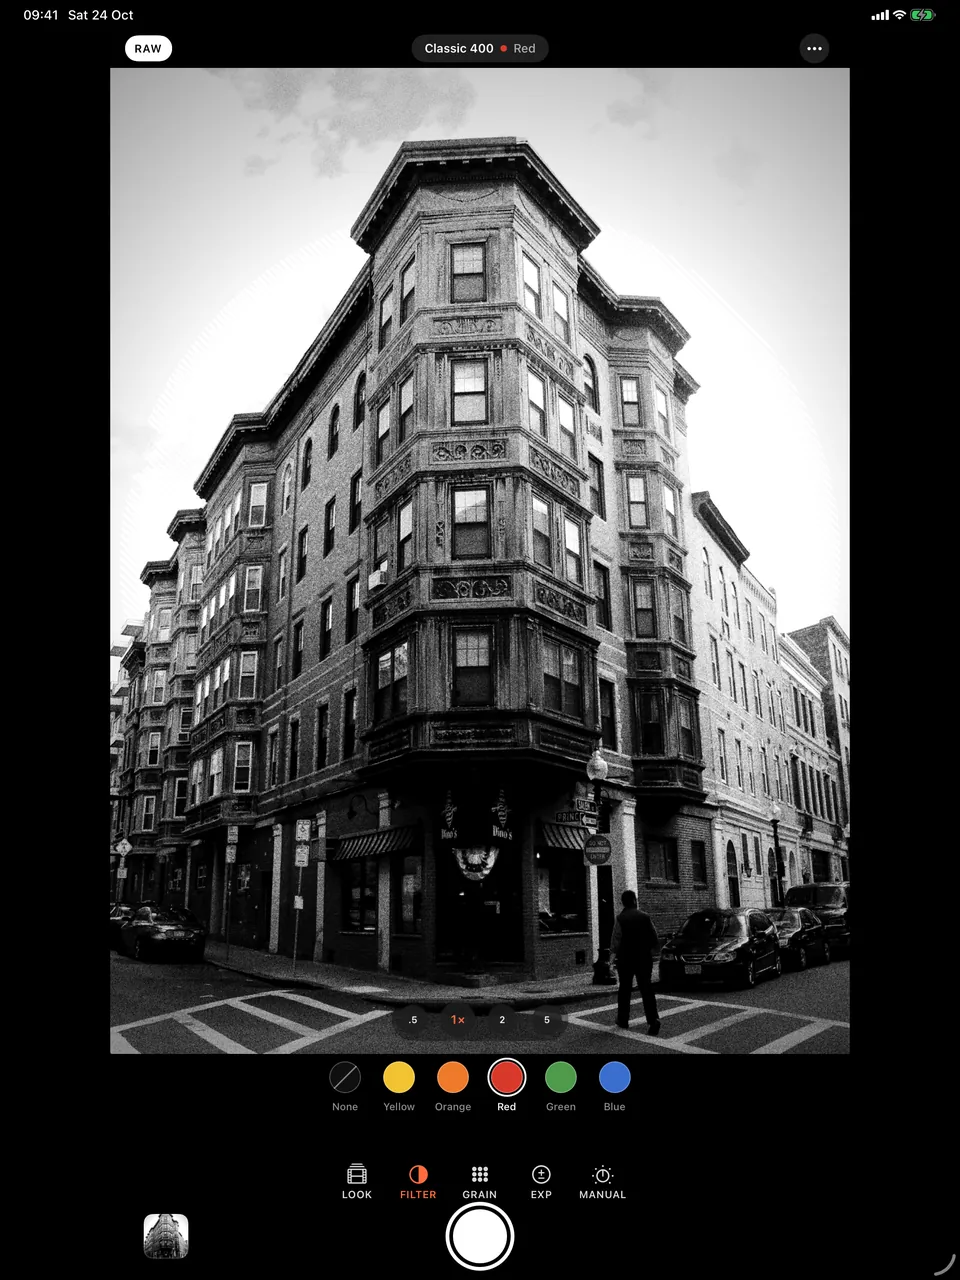Open the EXP exposure tab
The image size is (960, 1280).
click(x=541, y=1181)
